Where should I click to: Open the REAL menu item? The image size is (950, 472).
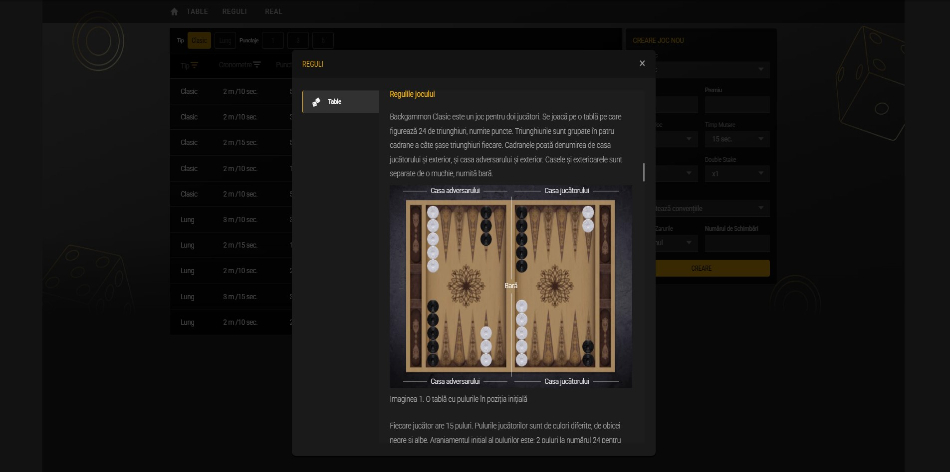tap(273, 11)
